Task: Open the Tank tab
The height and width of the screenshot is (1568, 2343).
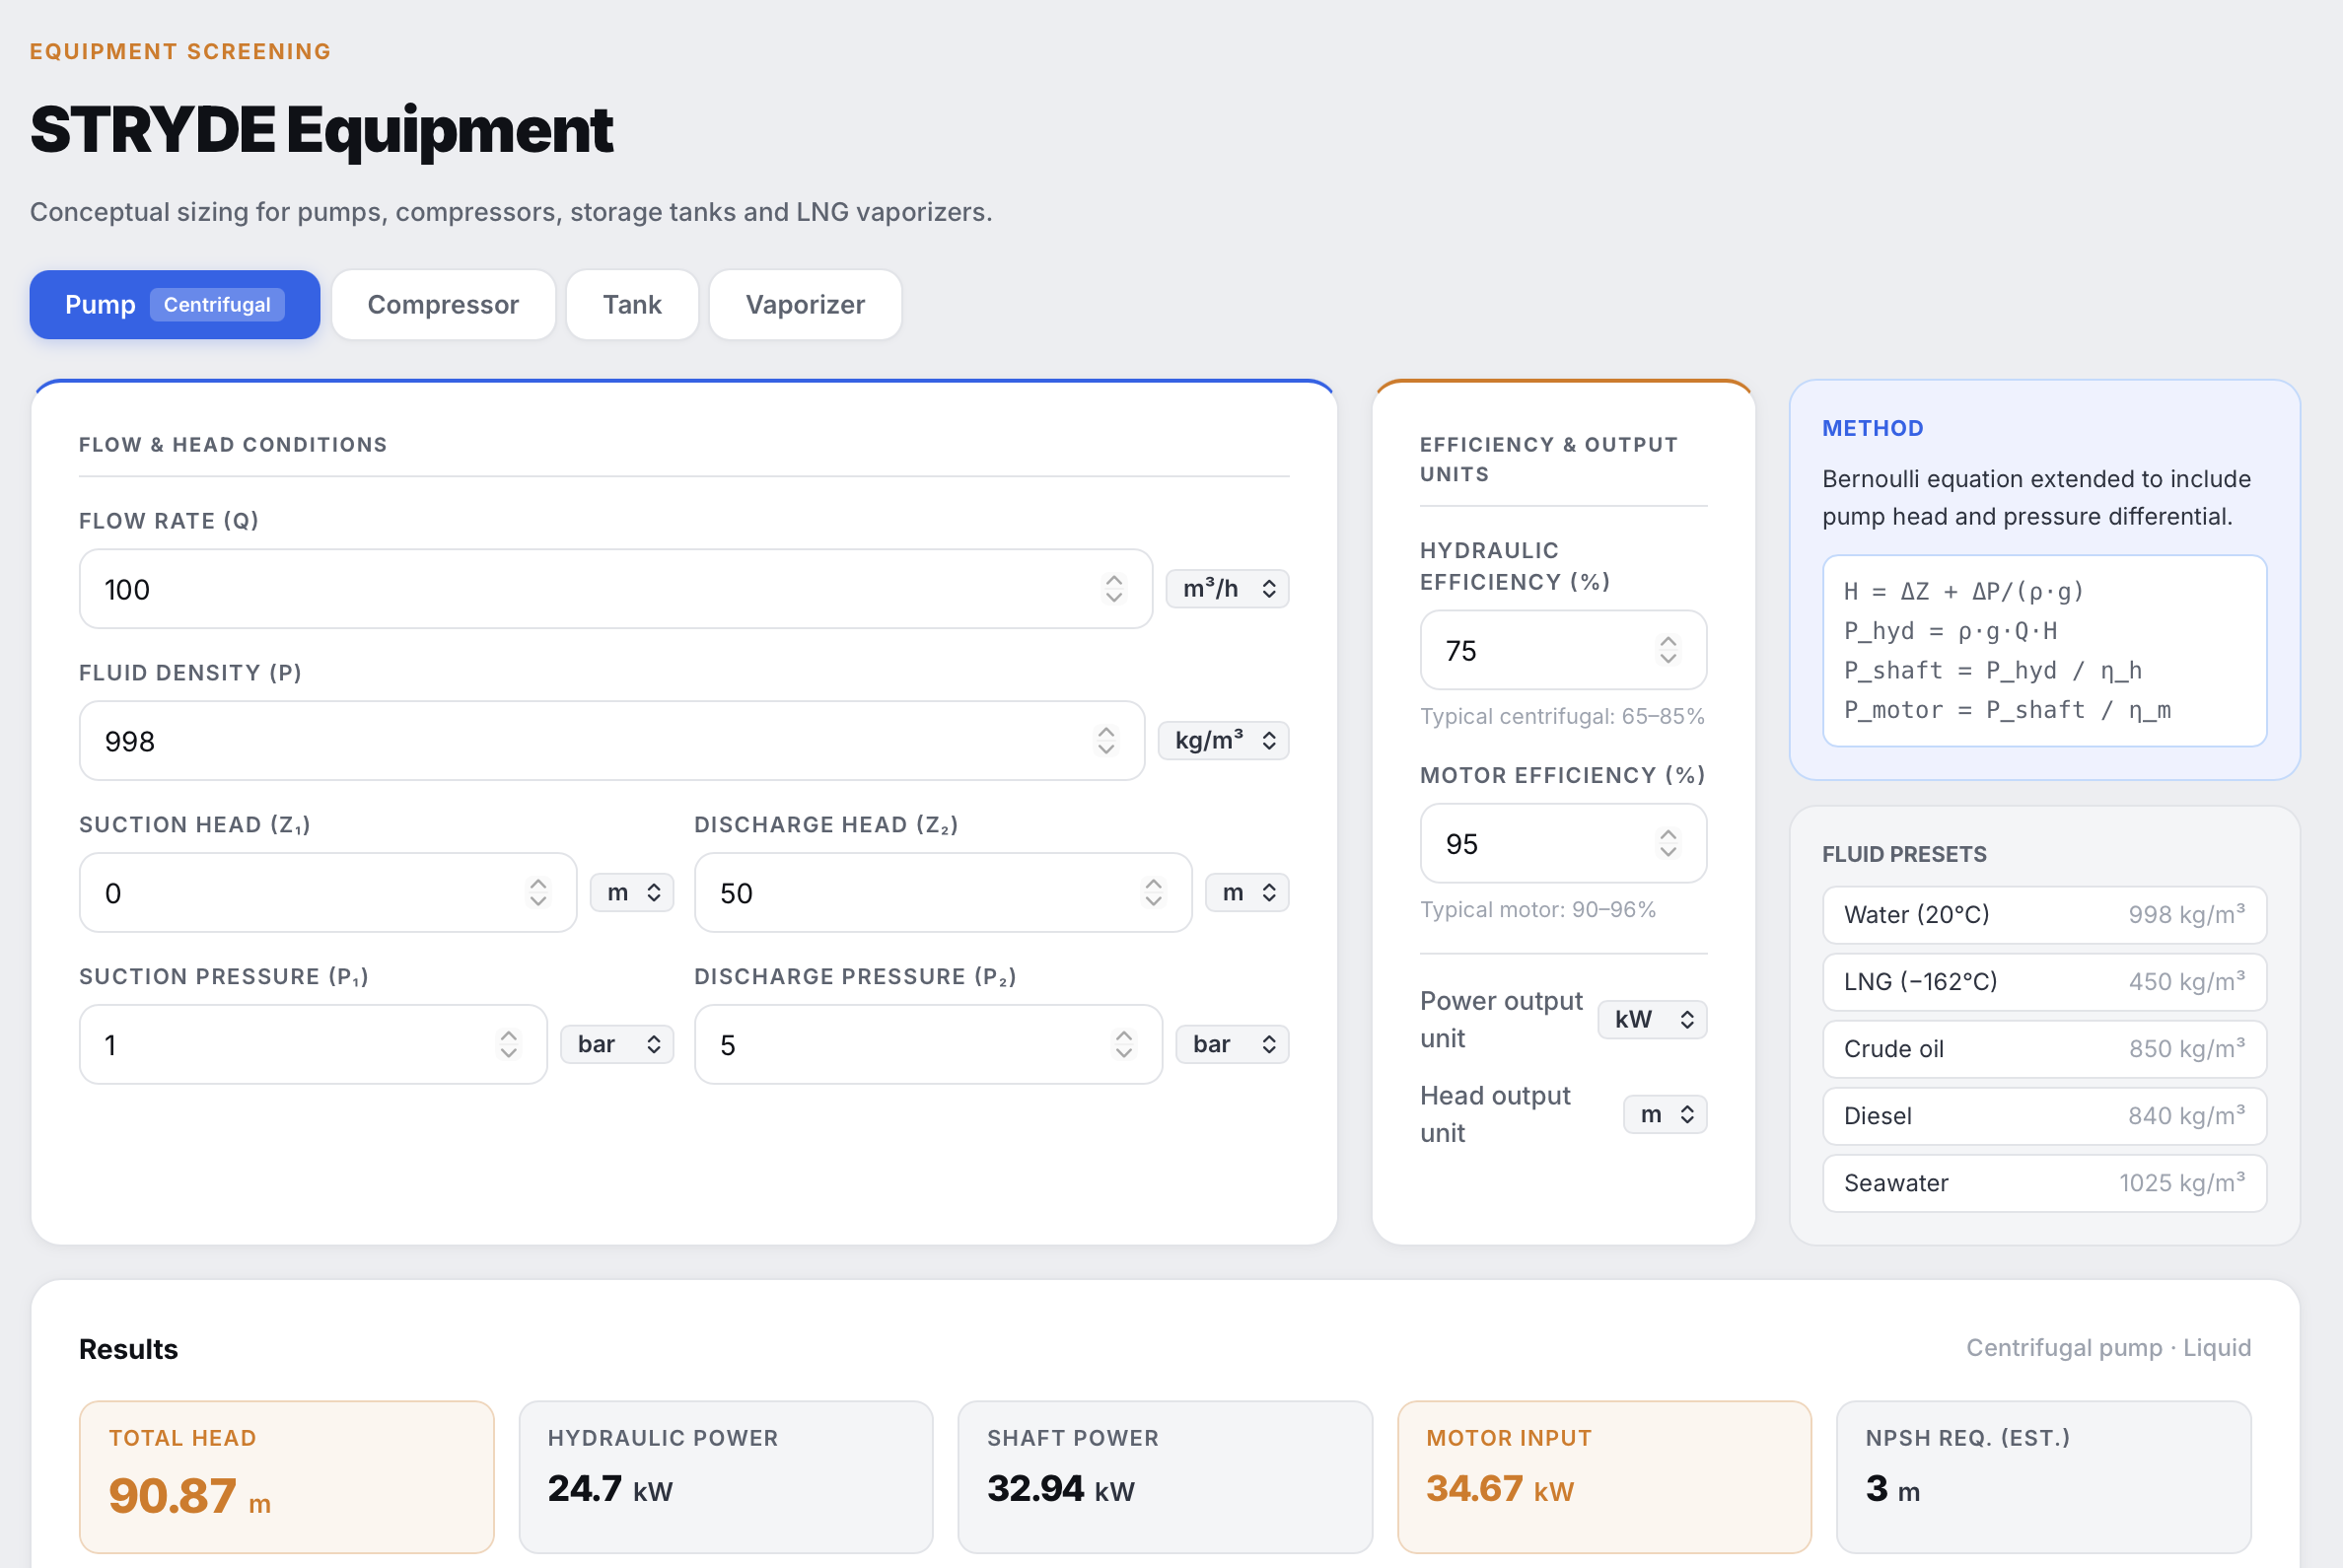Action: click(x=632, y=305)
